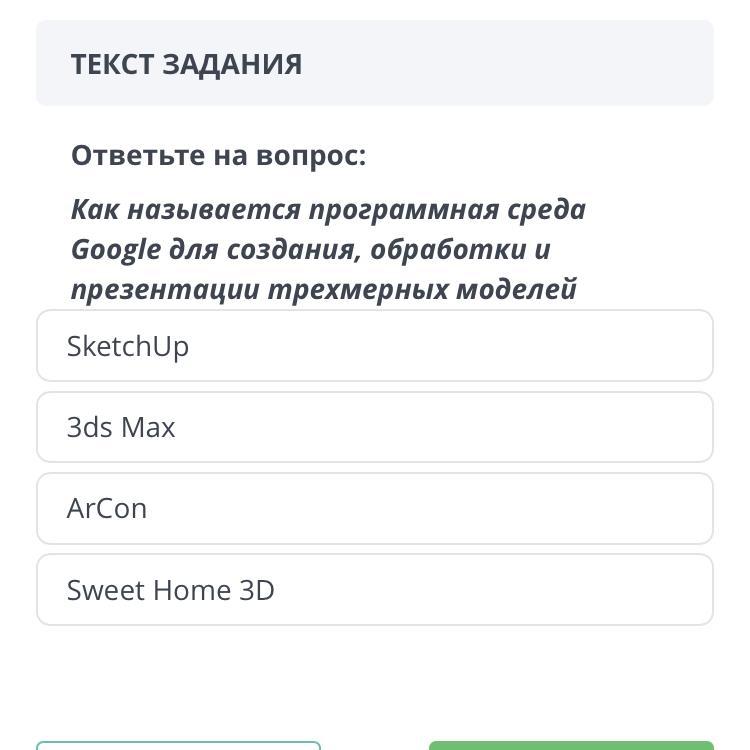
Task: Pick the ArCon answer option
Action: coord(374,508)
